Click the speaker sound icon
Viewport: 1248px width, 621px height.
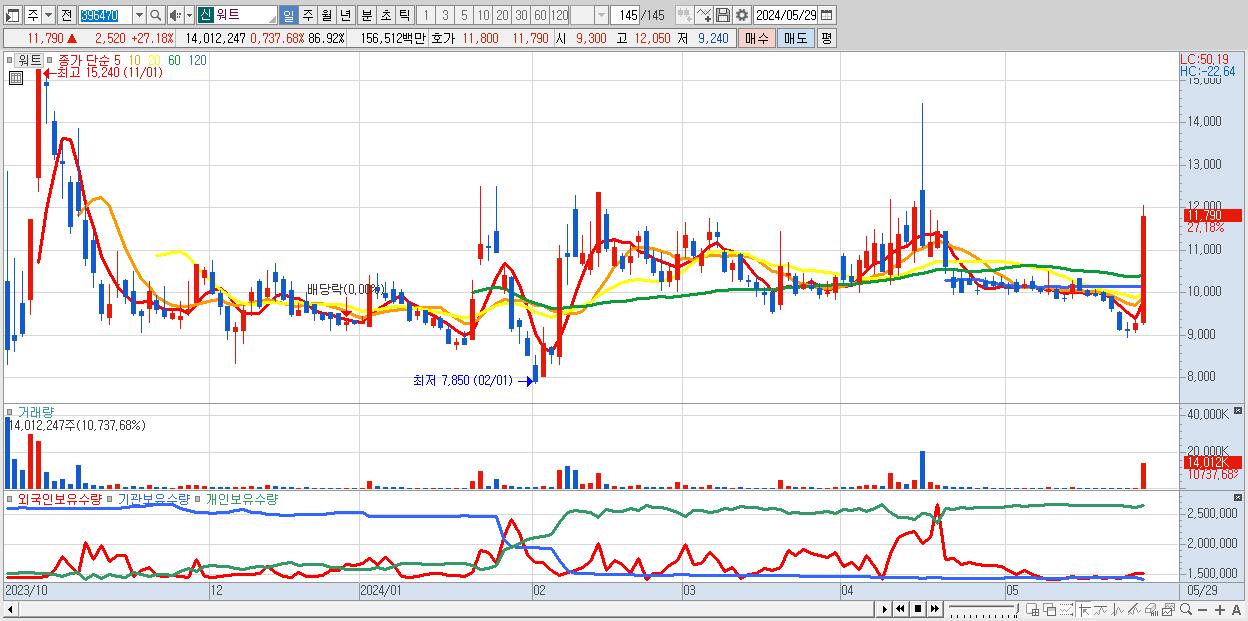[x=175, y=16]
